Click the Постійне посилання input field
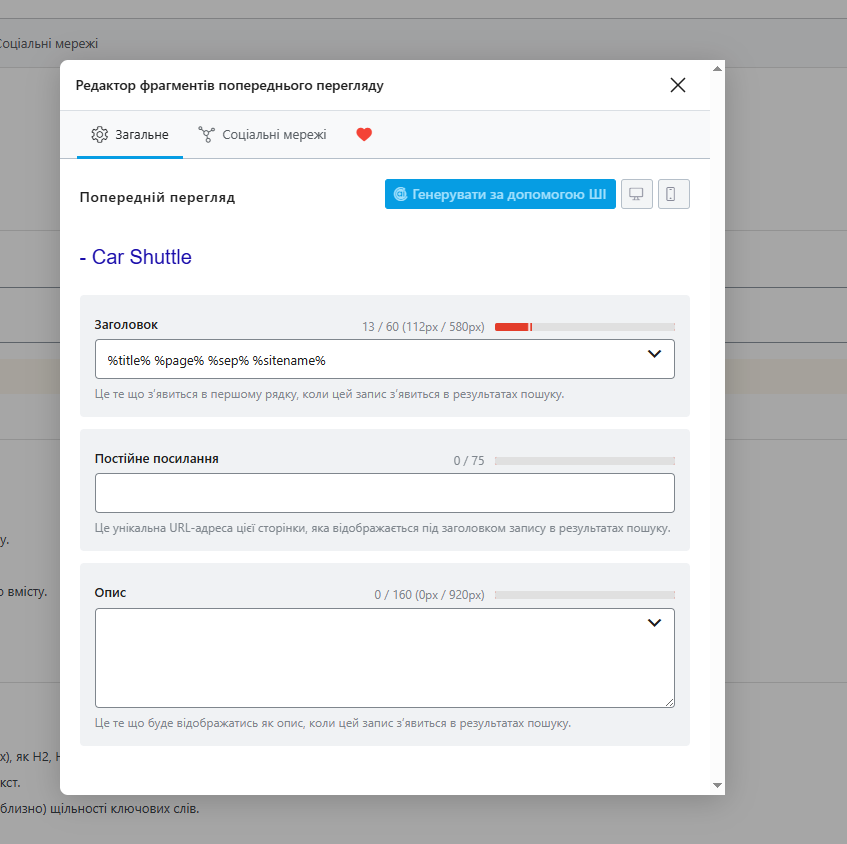 coord(385,493)
